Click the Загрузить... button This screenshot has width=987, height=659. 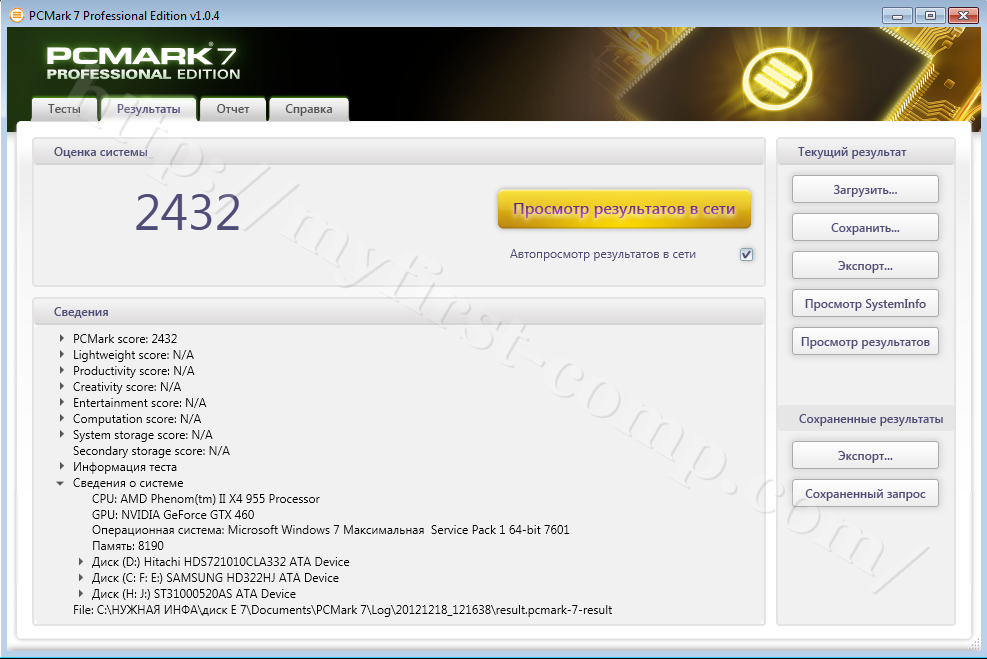(865, 189)
